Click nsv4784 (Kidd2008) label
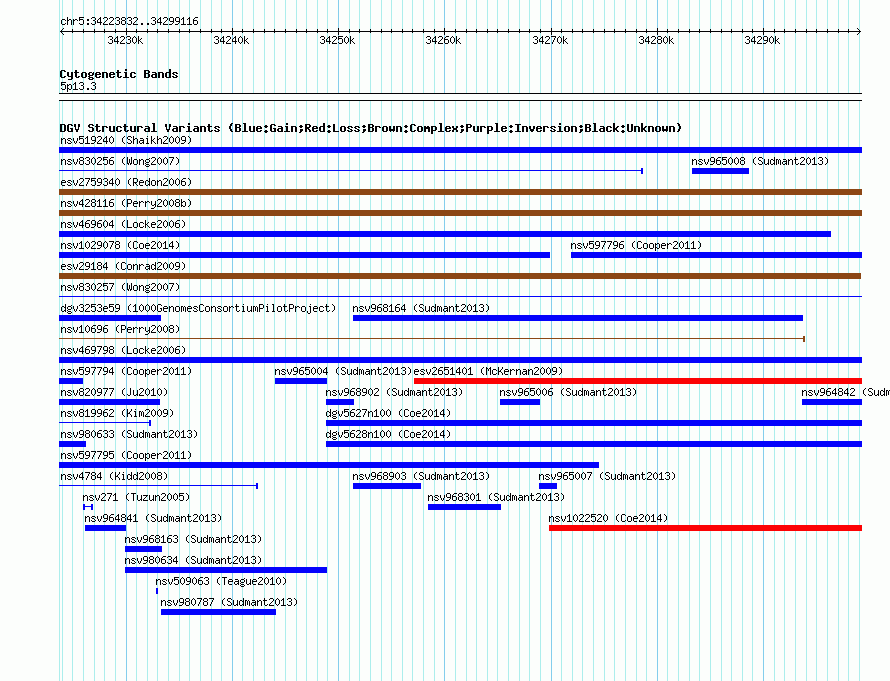Image resolution: width=890 pixels, height=681 pixels. click(114, 476)
